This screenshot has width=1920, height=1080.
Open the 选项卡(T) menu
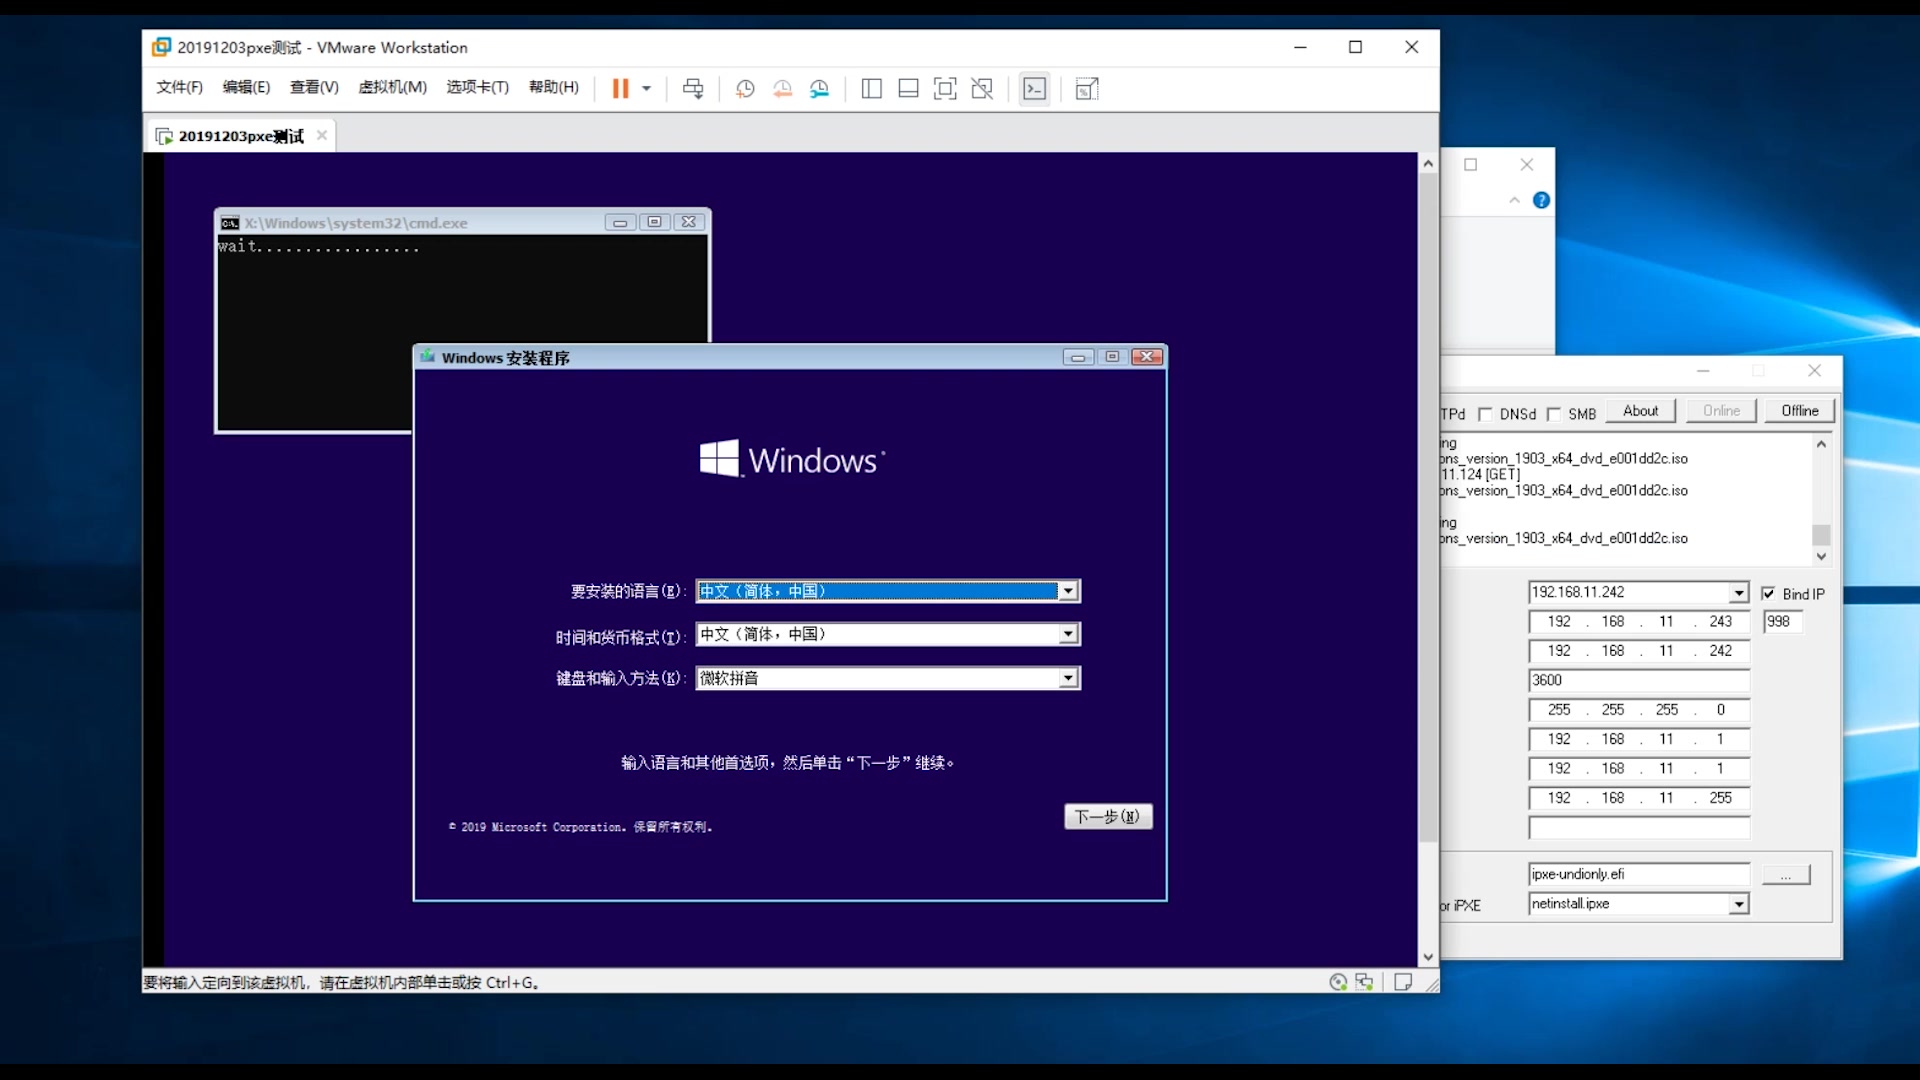click(x=478, y=88)
